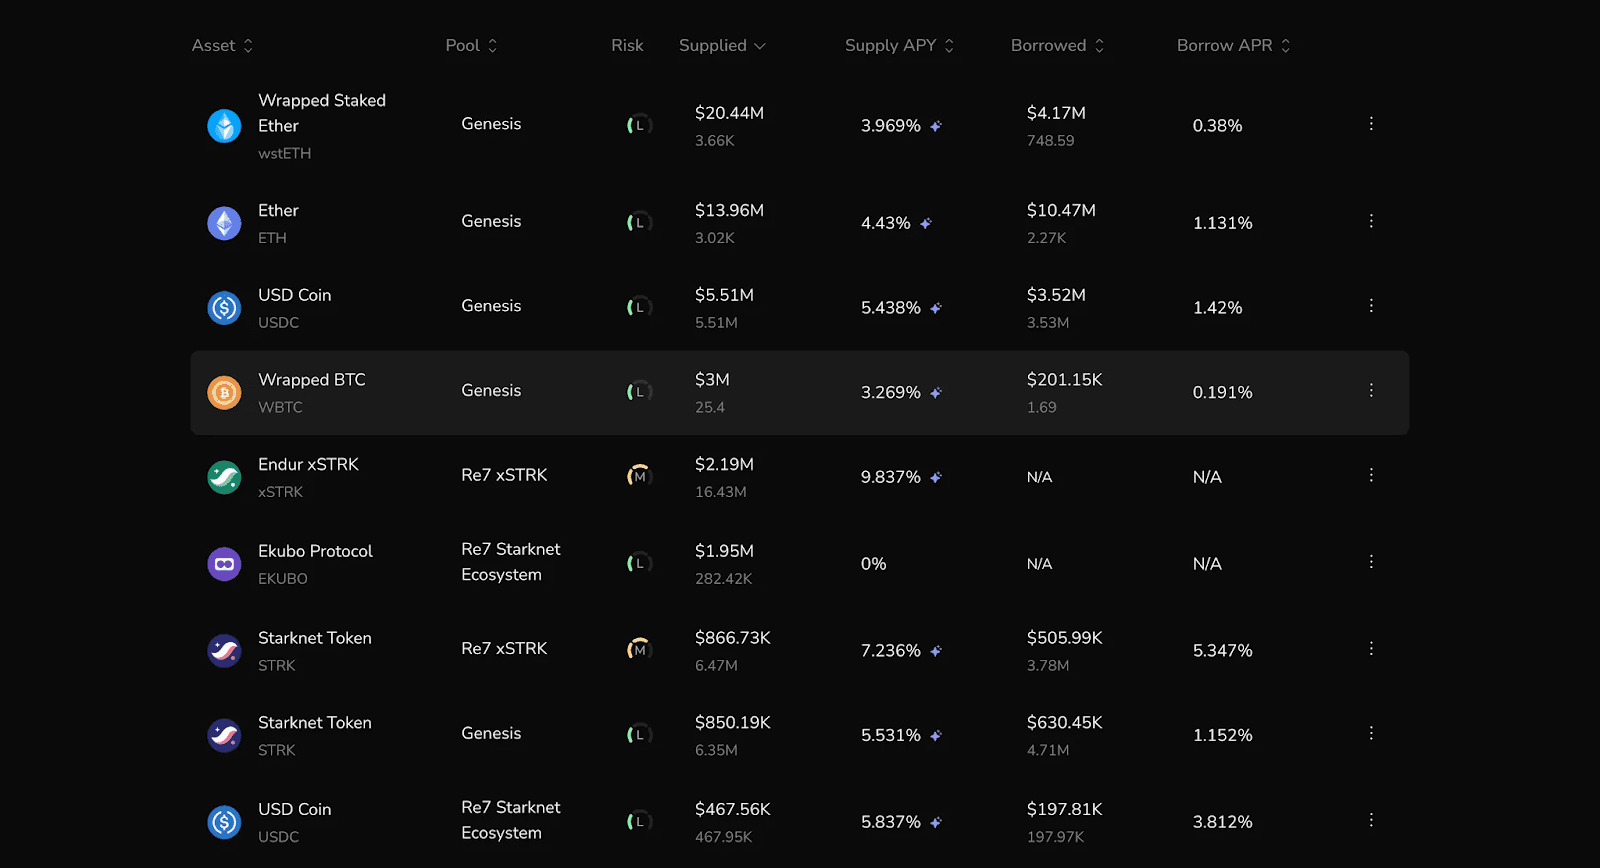
Task: Open three-dot menu for Starknet Token Genesis row
Action: pos(1371,734)
